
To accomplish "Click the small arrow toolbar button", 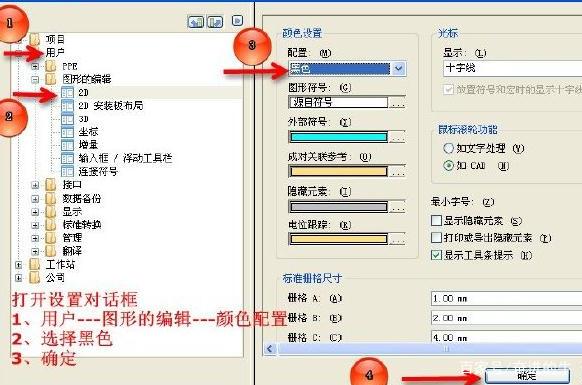I will (237, 20).
